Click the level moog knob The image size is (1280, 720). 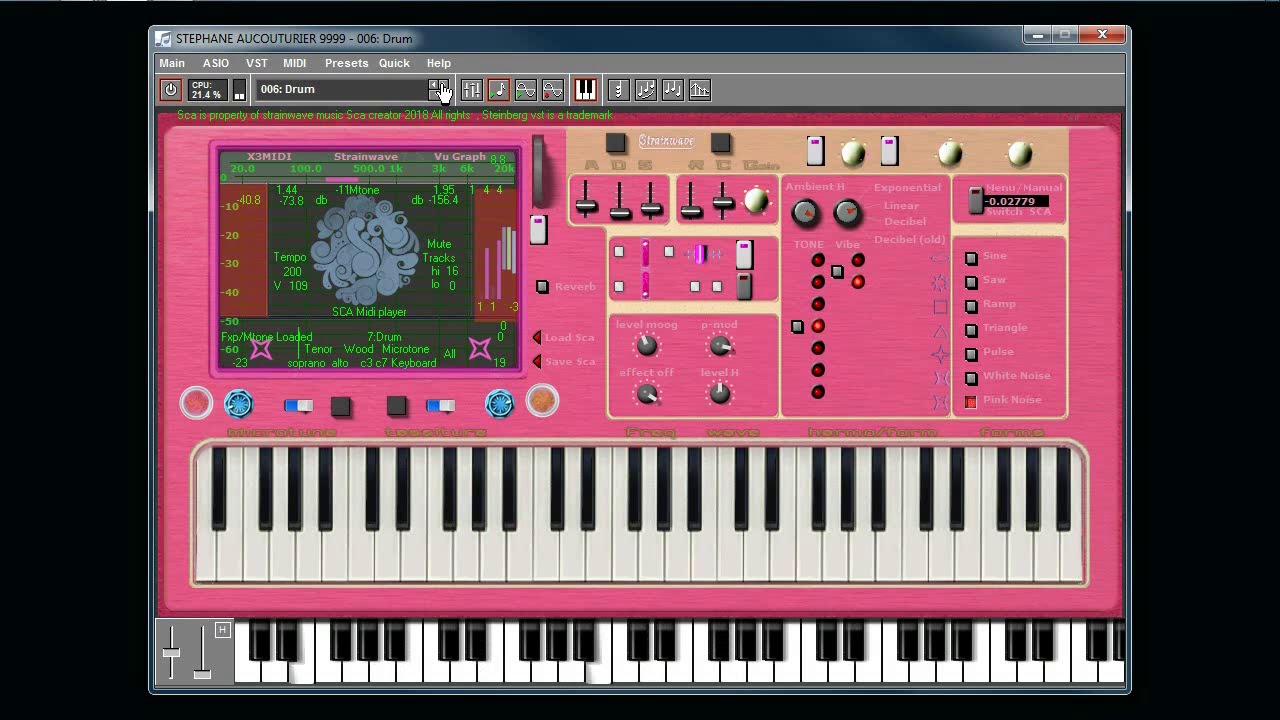(647, 346)
